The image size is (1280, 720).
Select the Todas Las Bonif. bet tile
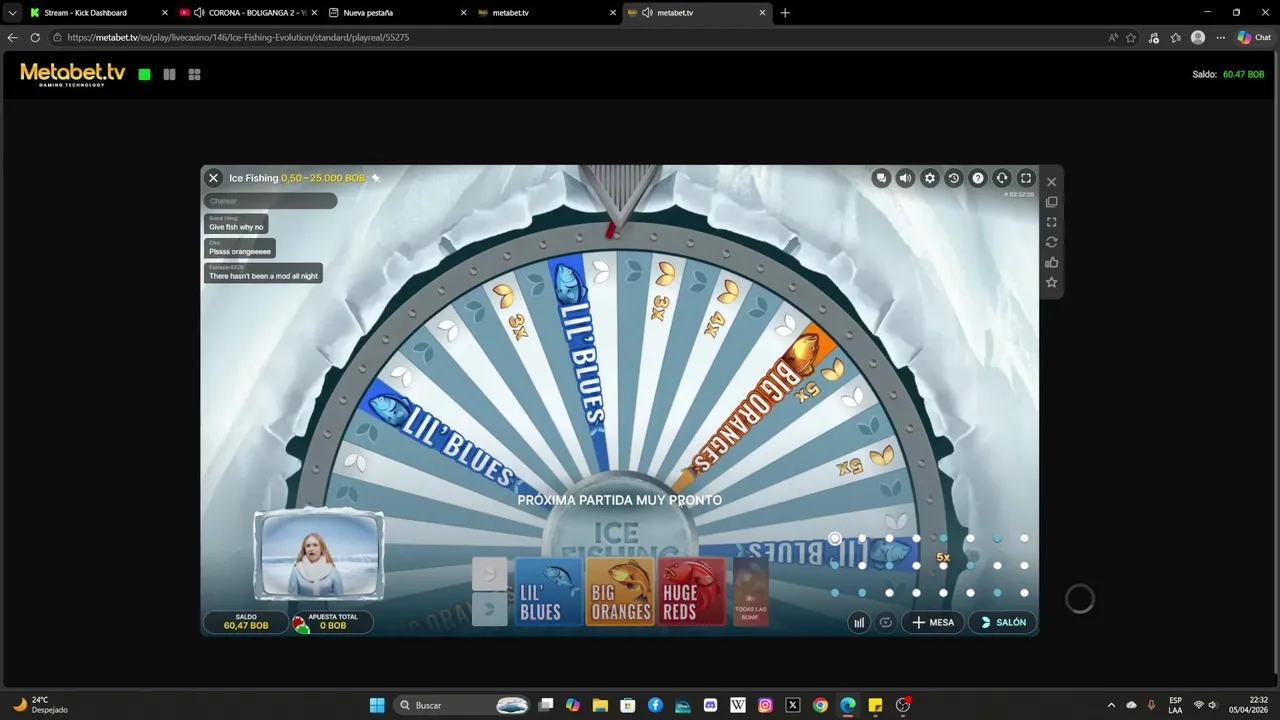tap(750, 592)
